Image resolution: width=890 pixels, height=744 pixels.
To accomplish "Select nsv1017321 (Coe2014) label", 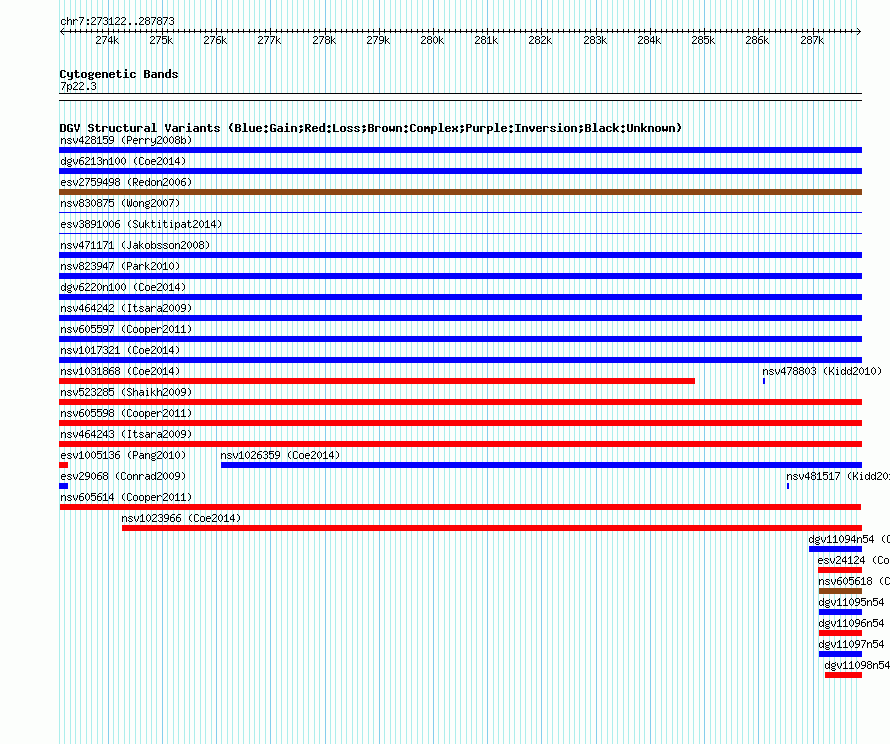I will pos(120,350).
